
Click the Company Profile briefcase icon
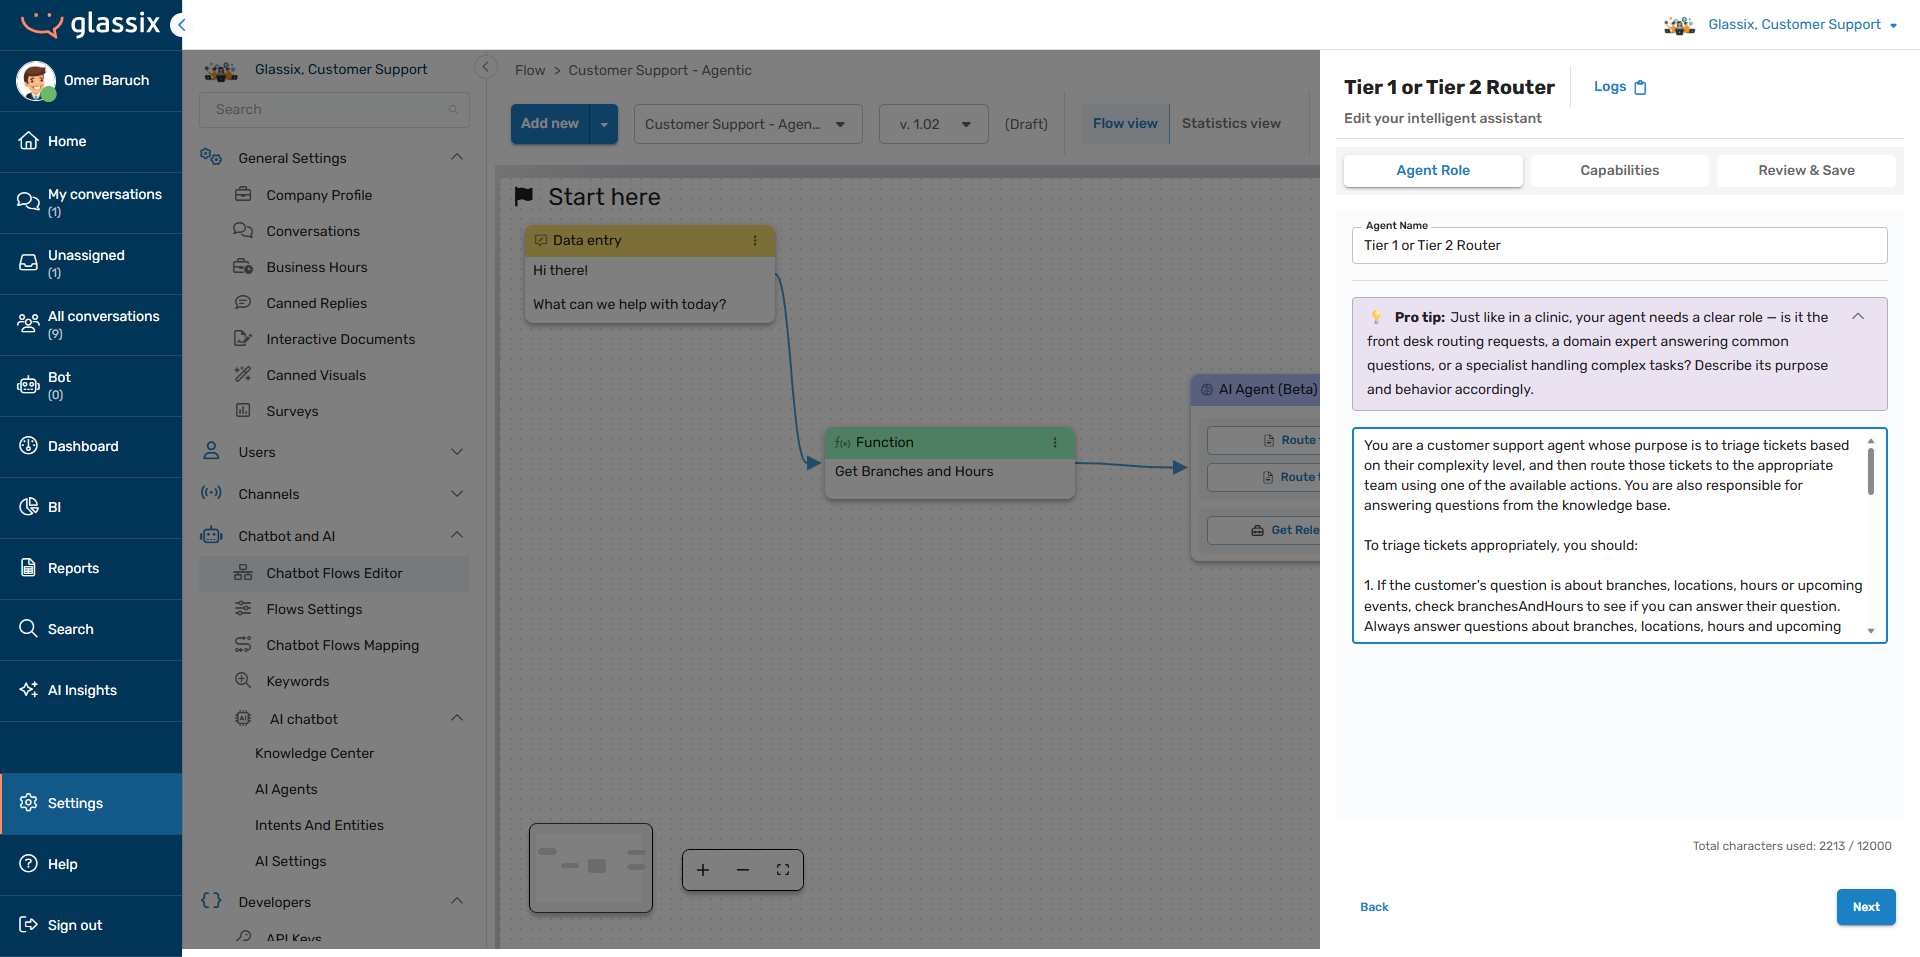[x=243, y=195]
